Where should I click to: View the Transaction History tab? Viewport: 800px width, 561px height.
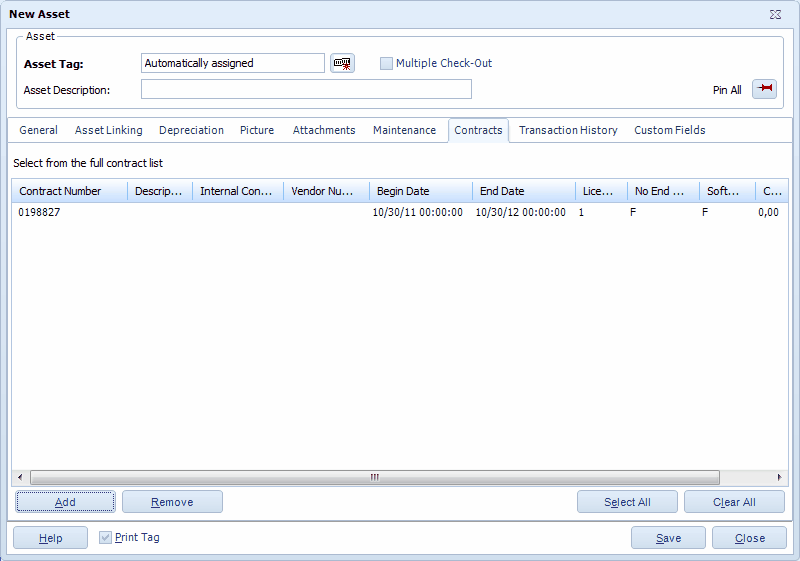pos(567,130)
